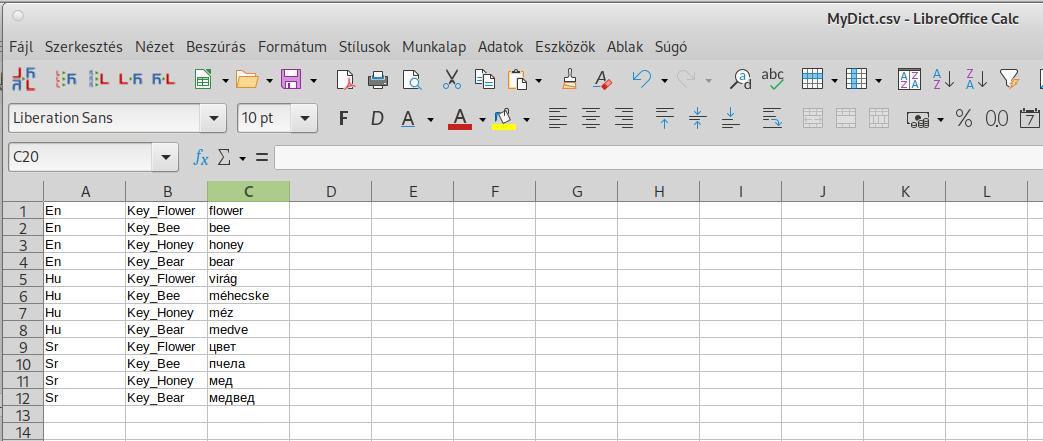Sort ascending A to Z
Image resolution: width=1043 pixels, height=441 pixels.
tap(943, 79)
